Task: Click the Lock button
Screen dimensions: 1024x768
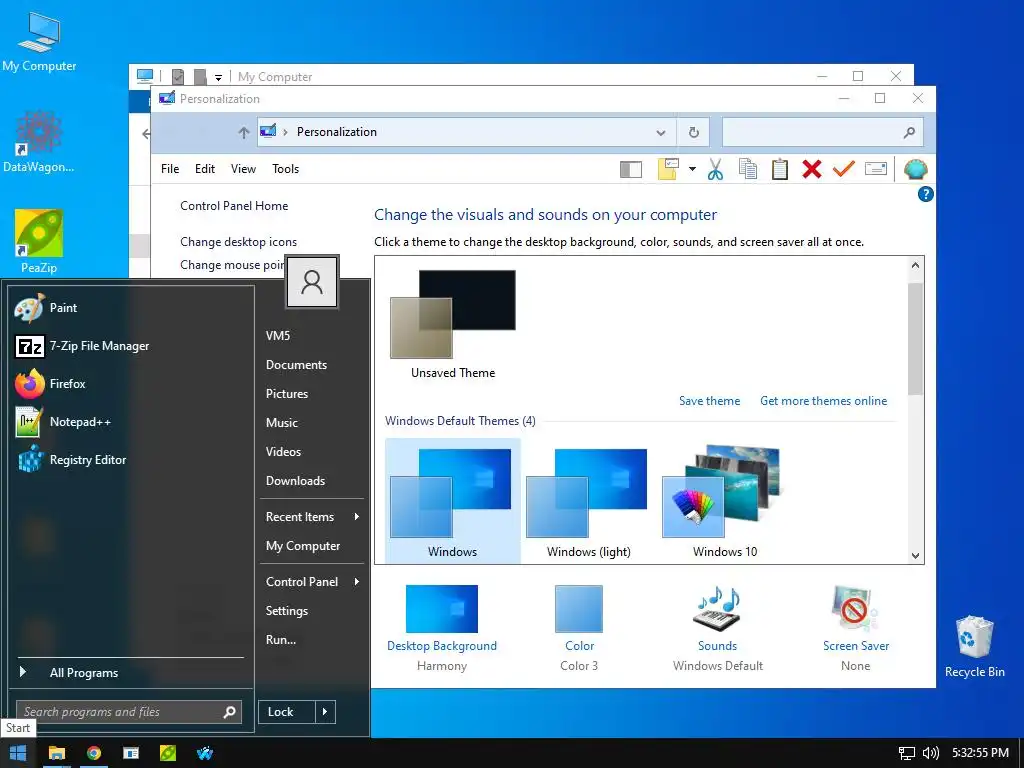Action: (287, 712)
